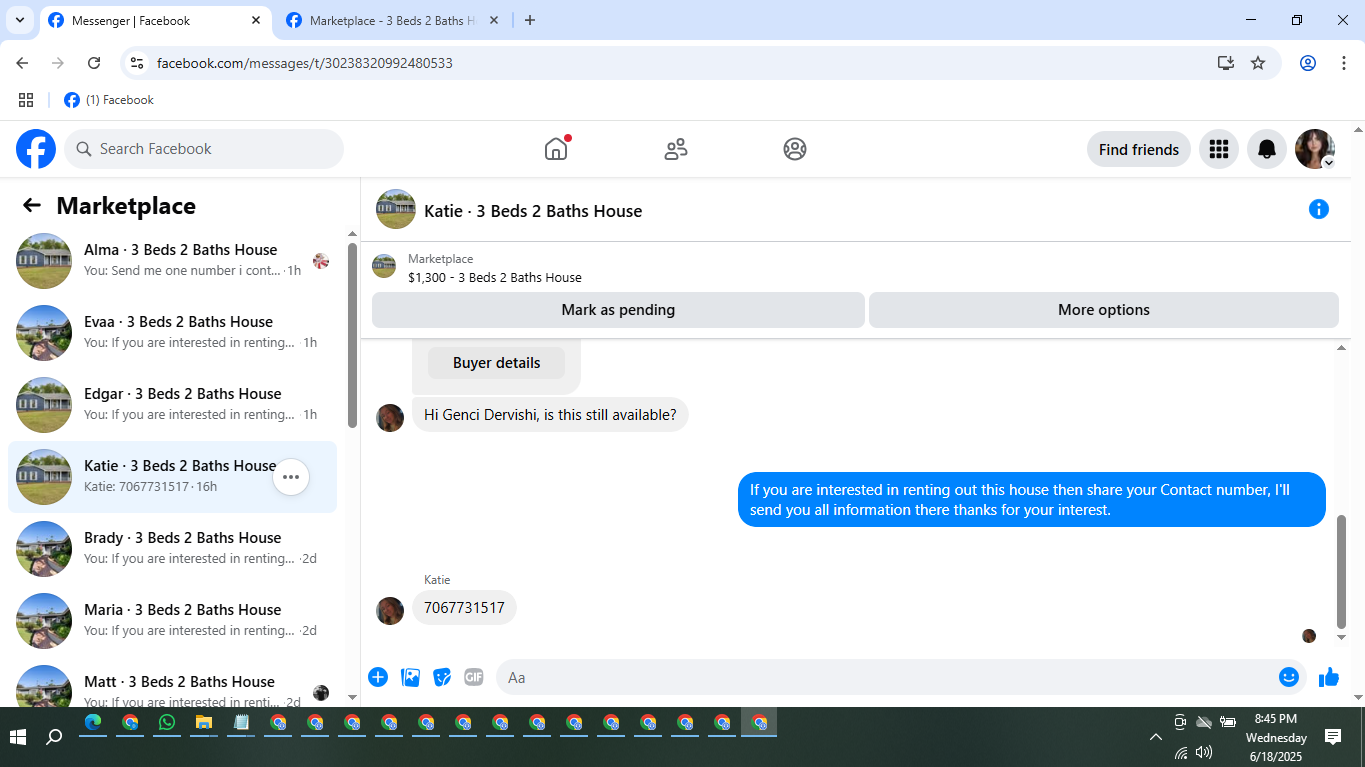Click the Find friends button
Image resolution: width=1365 pixels, height=767 pixels.
pos(1139,150)
